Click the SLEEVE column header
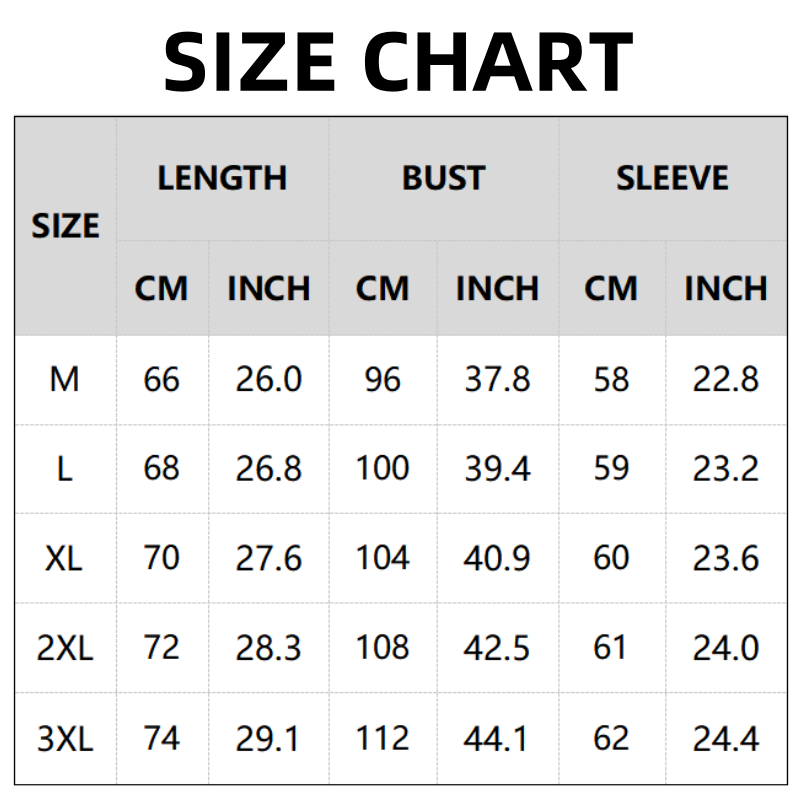This screenshot has width=800, height=800. point(672,178)
